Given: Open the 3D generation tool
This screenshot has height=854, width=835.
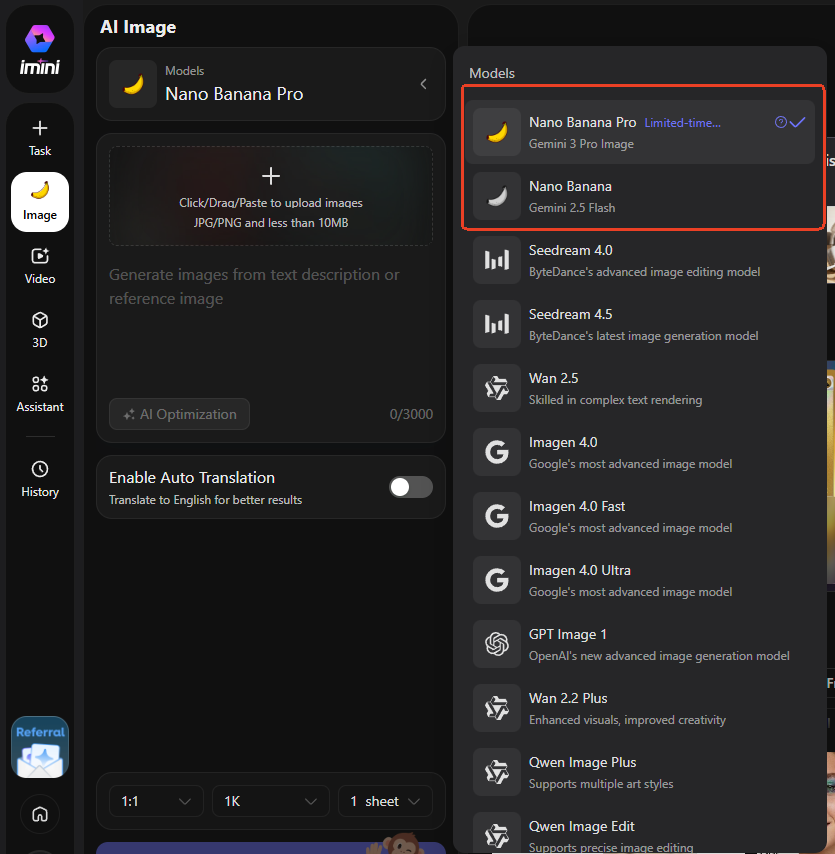Looking at the screenshot, I should [40, 330].
